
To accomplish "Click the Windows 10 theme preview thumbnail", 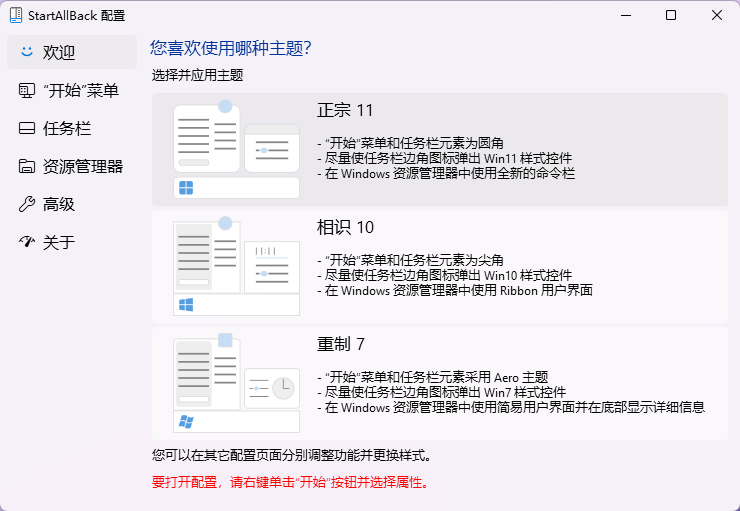I will 236,267.
